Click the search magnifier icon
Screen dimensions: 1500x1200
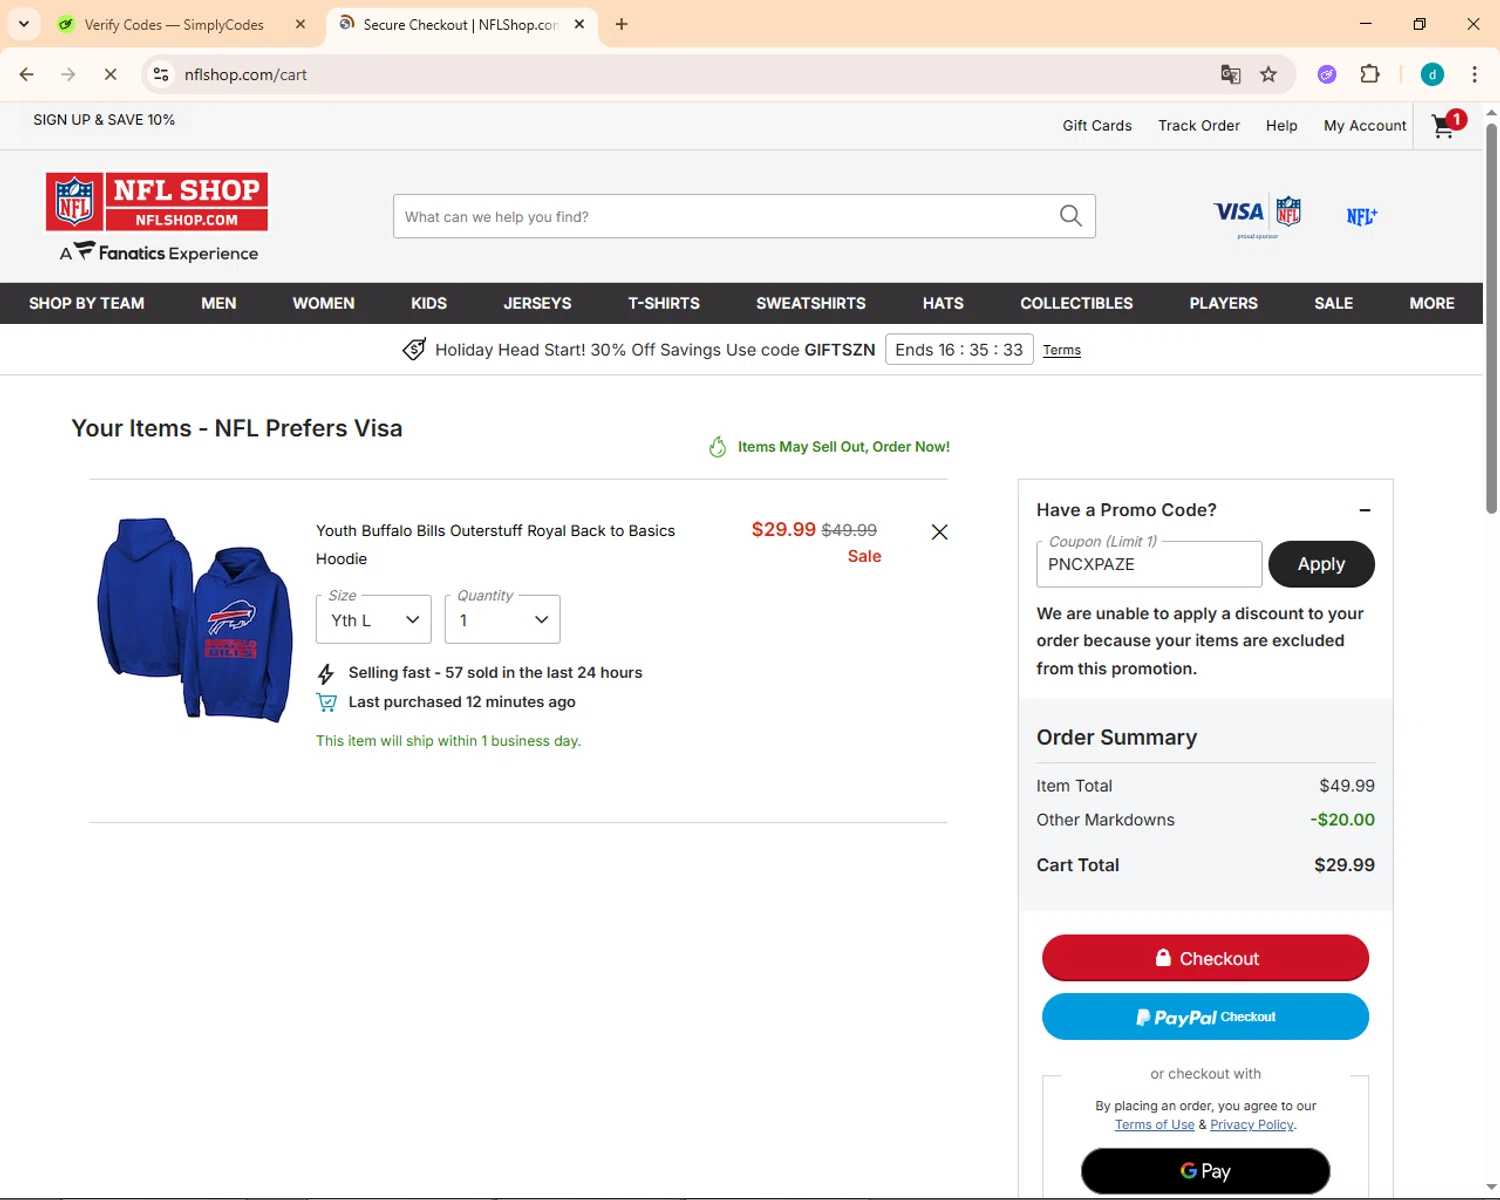[1070, 216]
